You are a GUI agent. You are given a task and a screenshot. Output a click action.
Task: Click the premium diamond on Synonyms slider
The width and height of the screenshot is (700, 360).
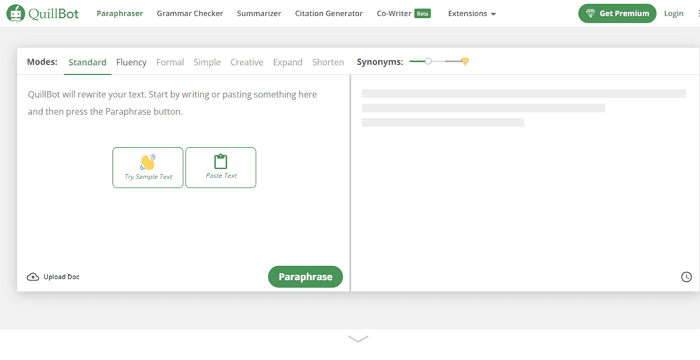[x=465, y=62]
